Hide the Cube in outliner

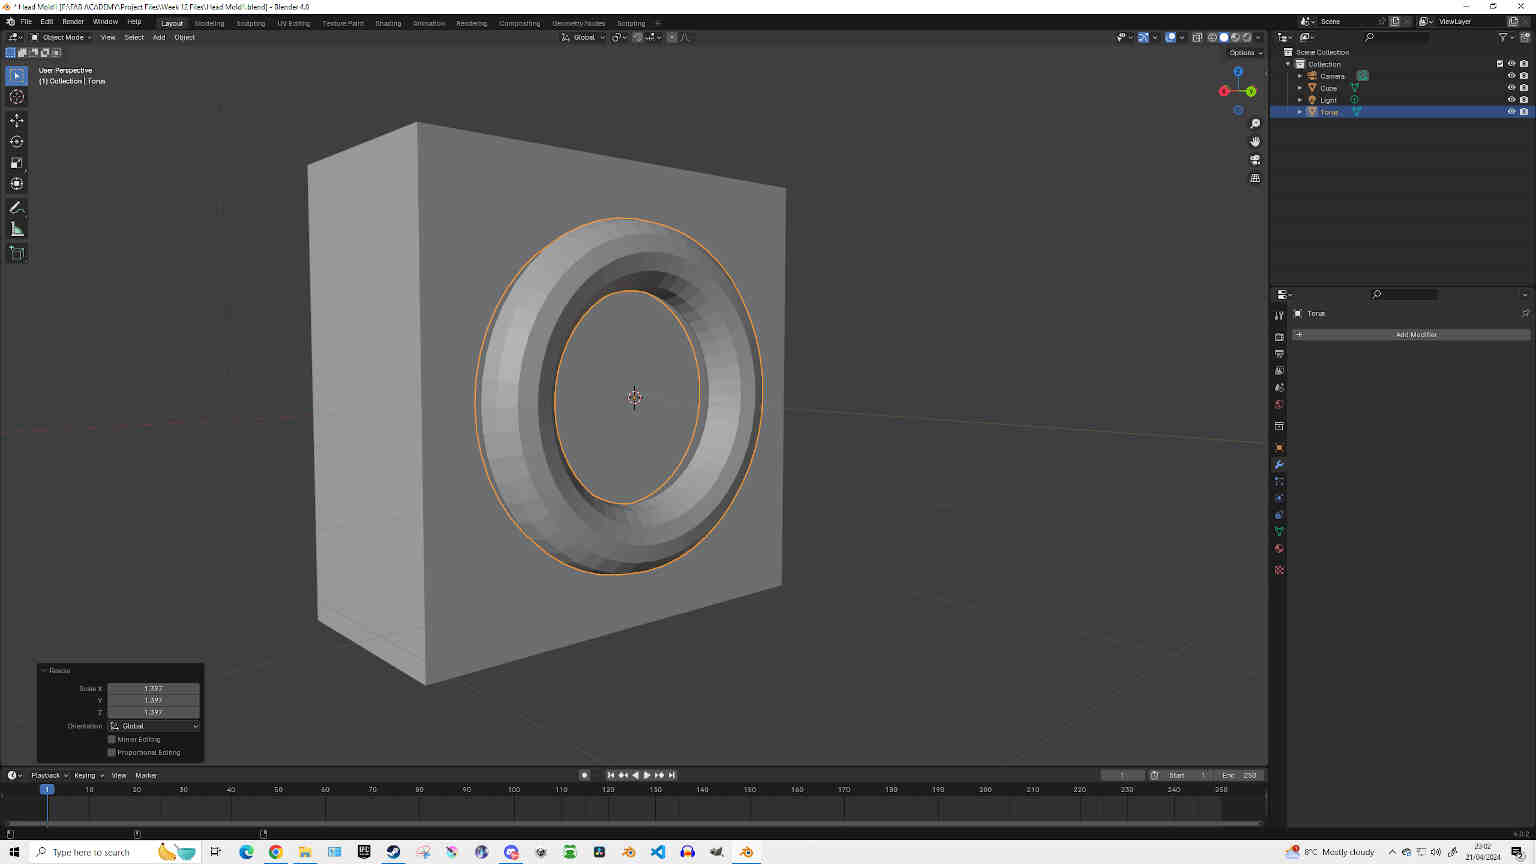pos(1511,88)
